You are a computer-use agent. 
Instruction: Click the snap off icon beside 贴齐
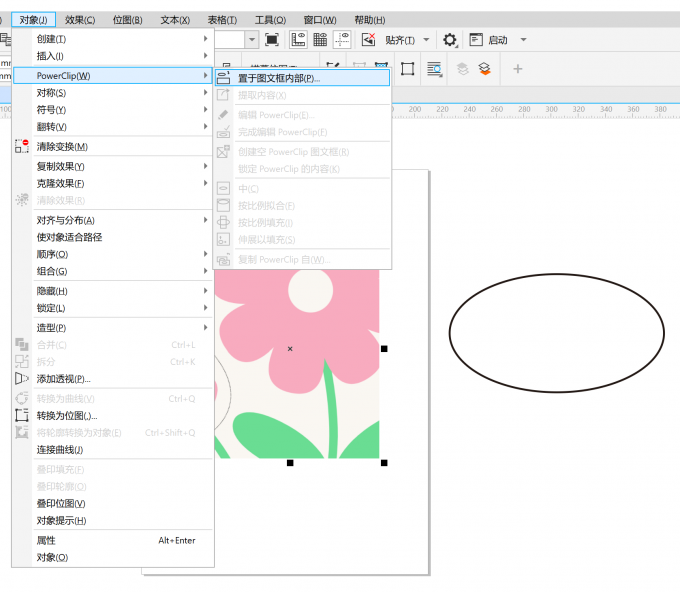(x=368, y=40)
